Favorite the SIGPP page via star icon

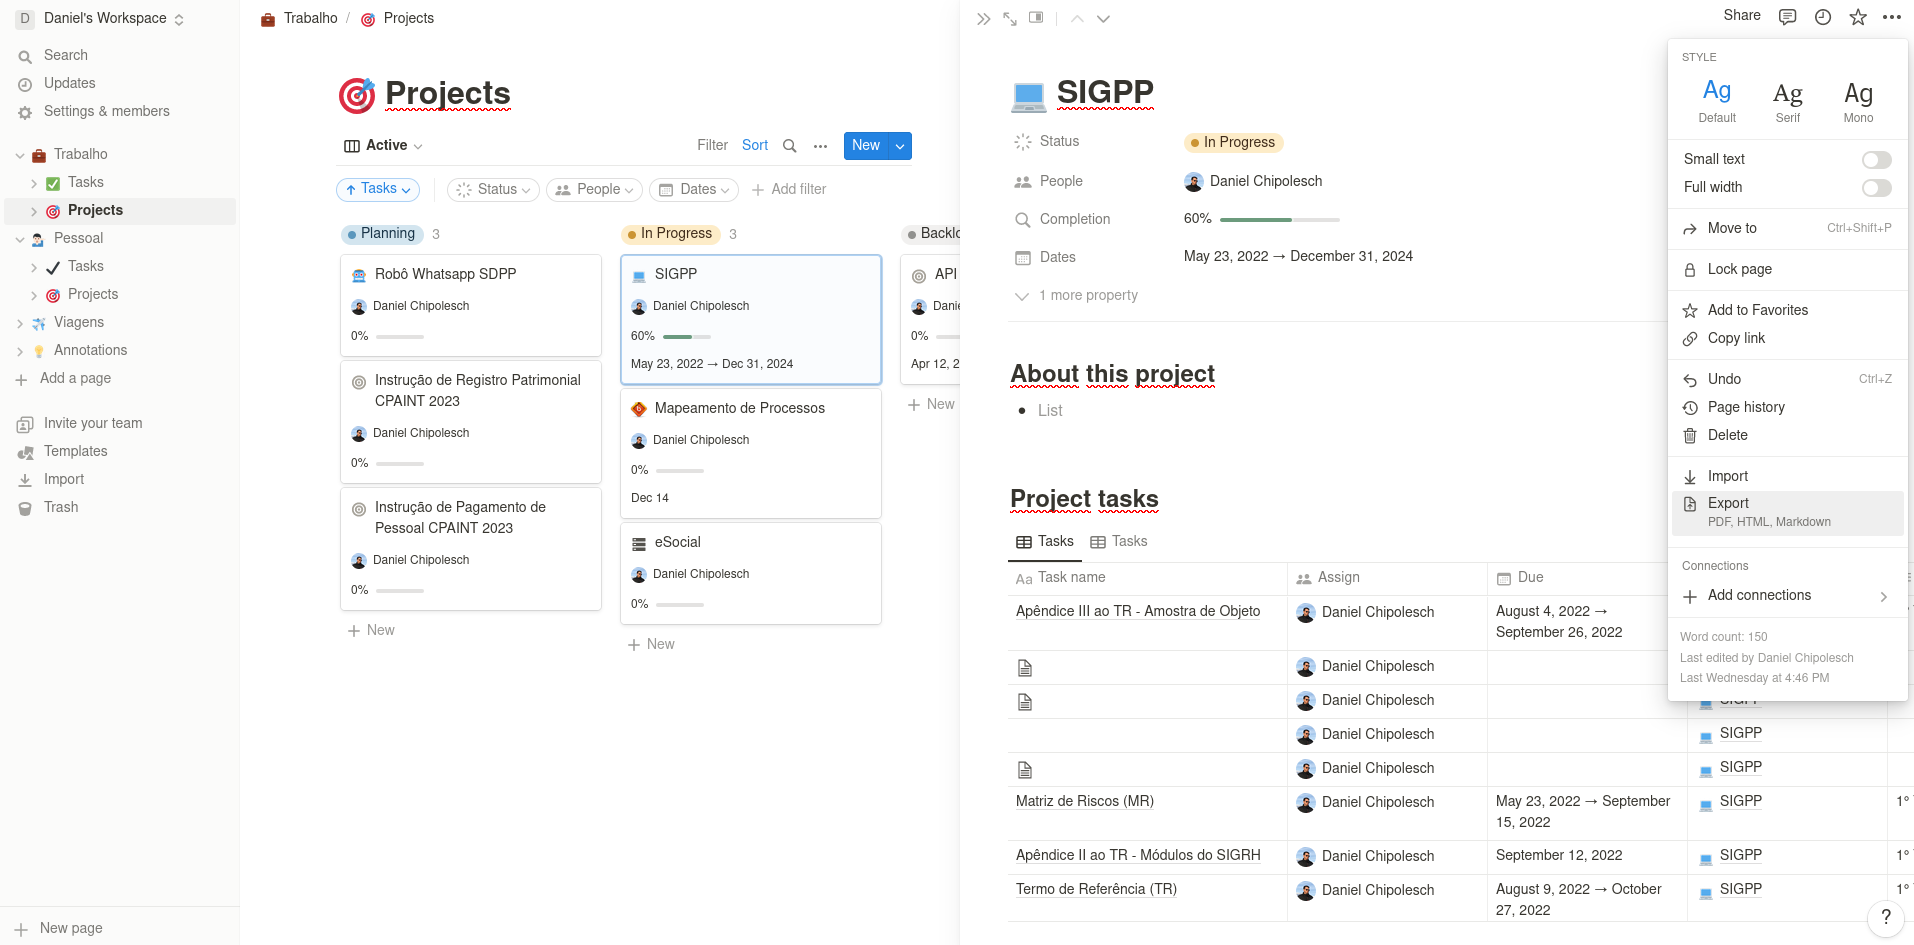point(1857,17)
